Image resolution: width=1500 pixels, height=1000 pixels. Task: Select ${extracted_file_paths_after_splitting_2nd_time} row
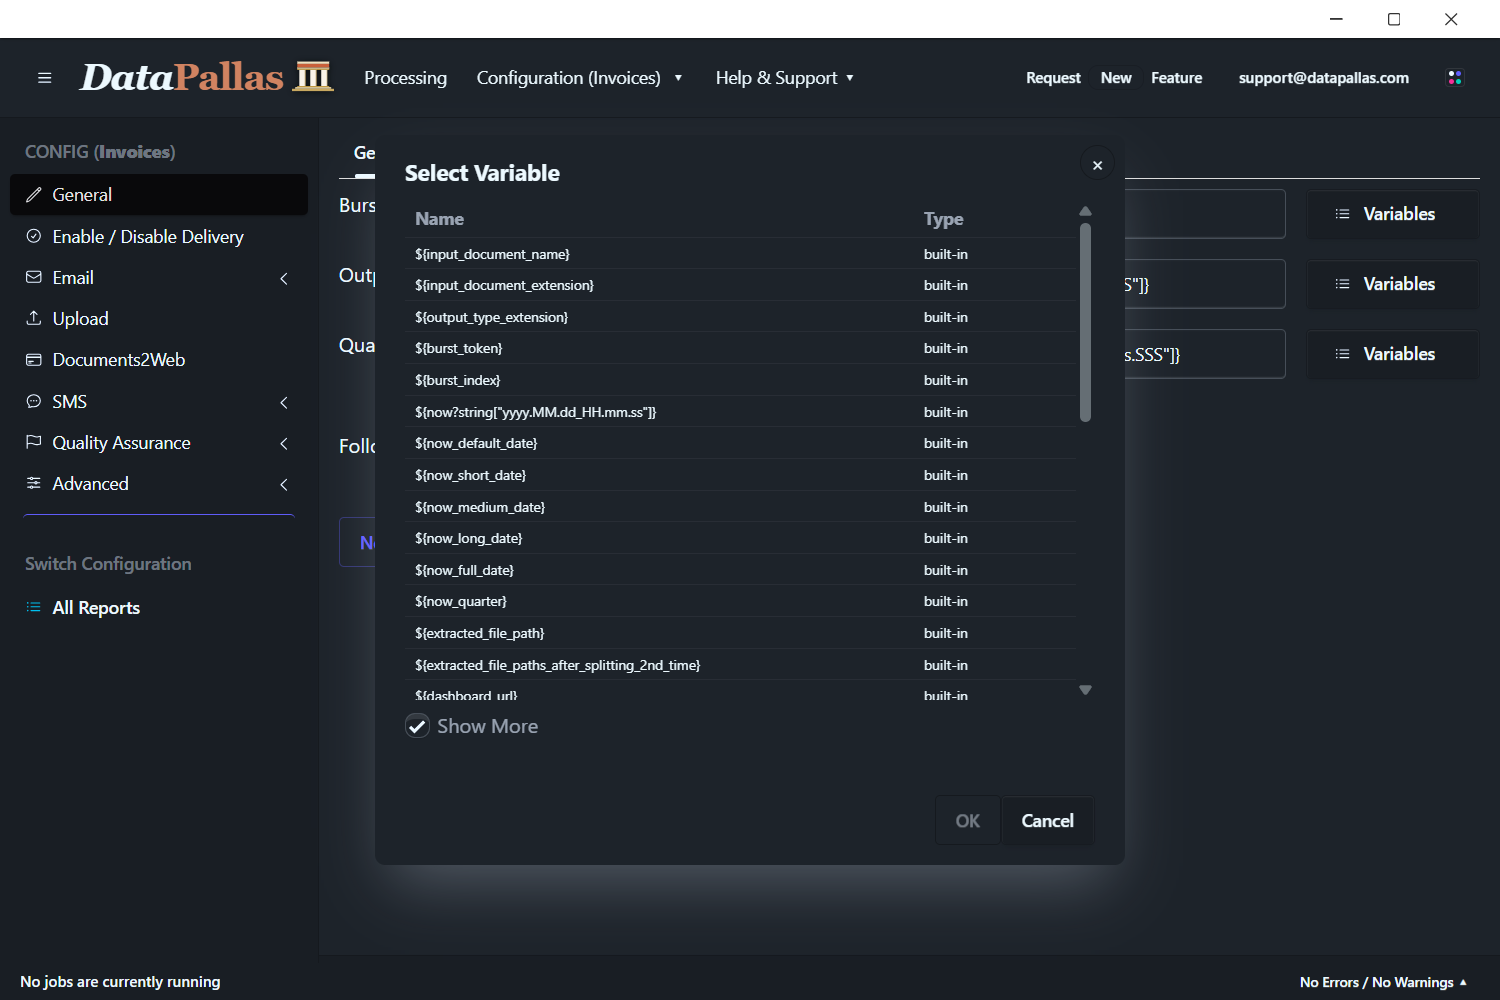tap(740, 665)
